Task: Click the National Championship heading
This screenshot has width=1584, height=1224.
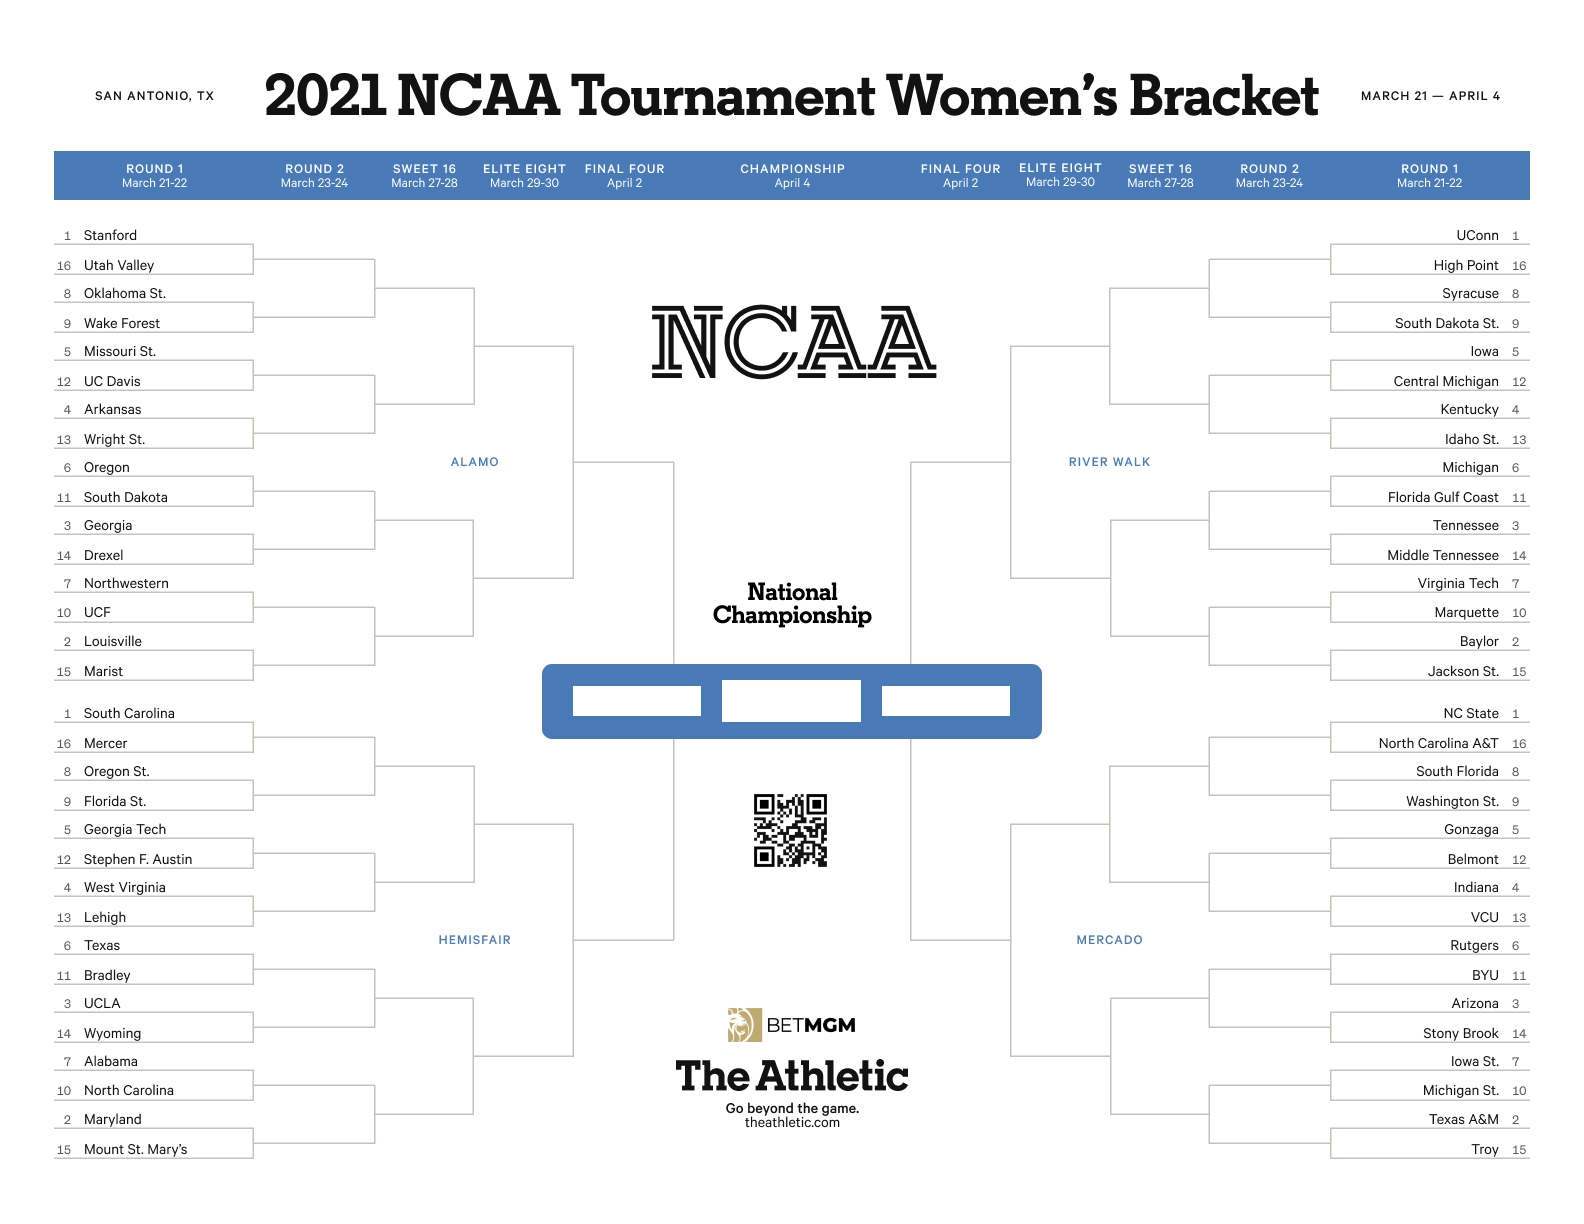Action: tap(792, 604)
